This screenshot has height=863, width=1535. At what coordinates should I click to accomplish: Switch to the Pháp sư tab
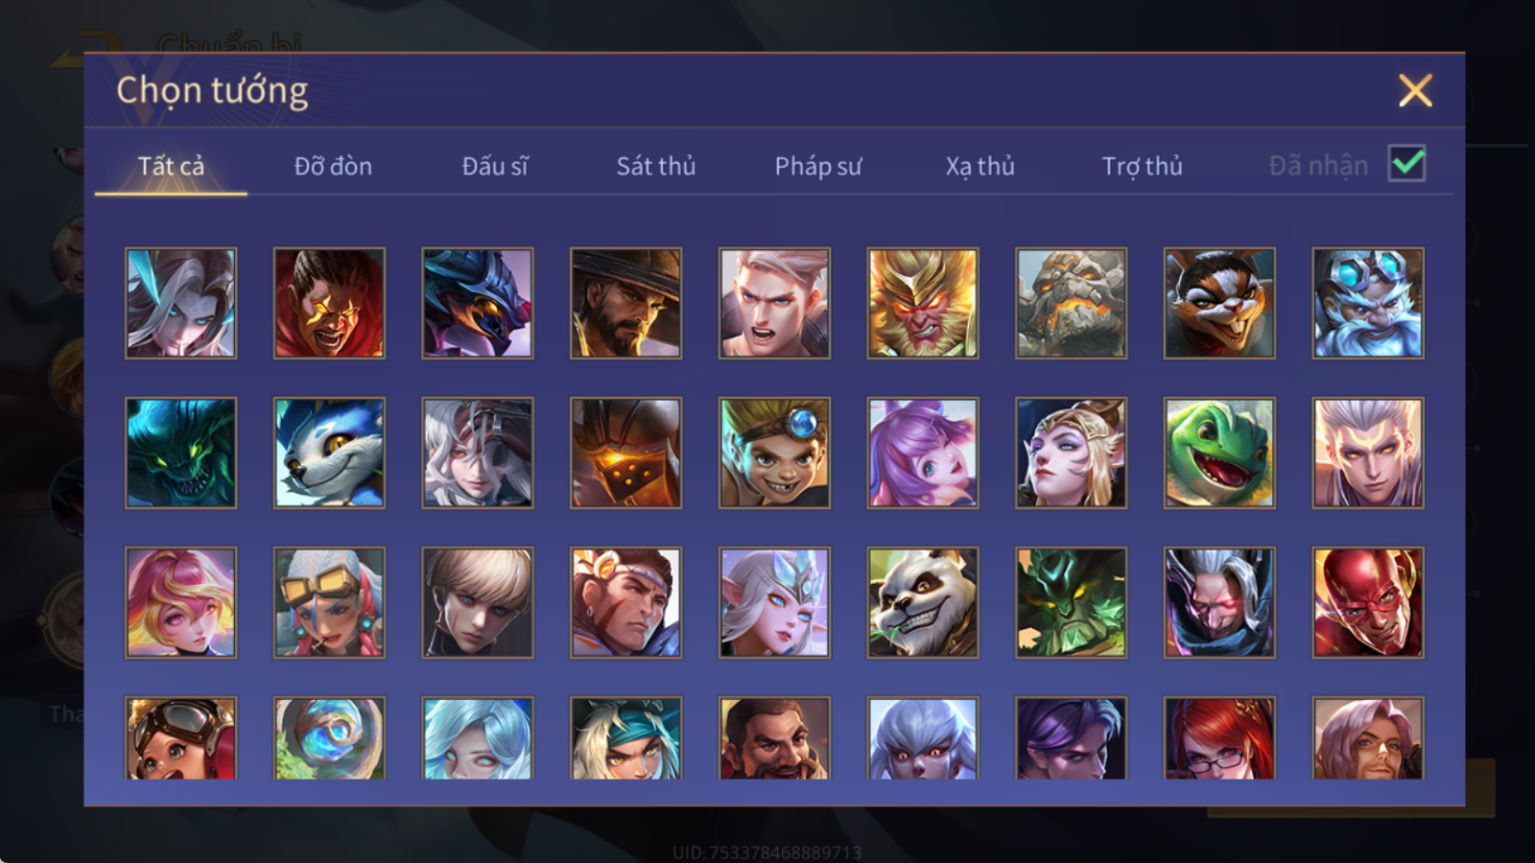click(x=818, y=166)
